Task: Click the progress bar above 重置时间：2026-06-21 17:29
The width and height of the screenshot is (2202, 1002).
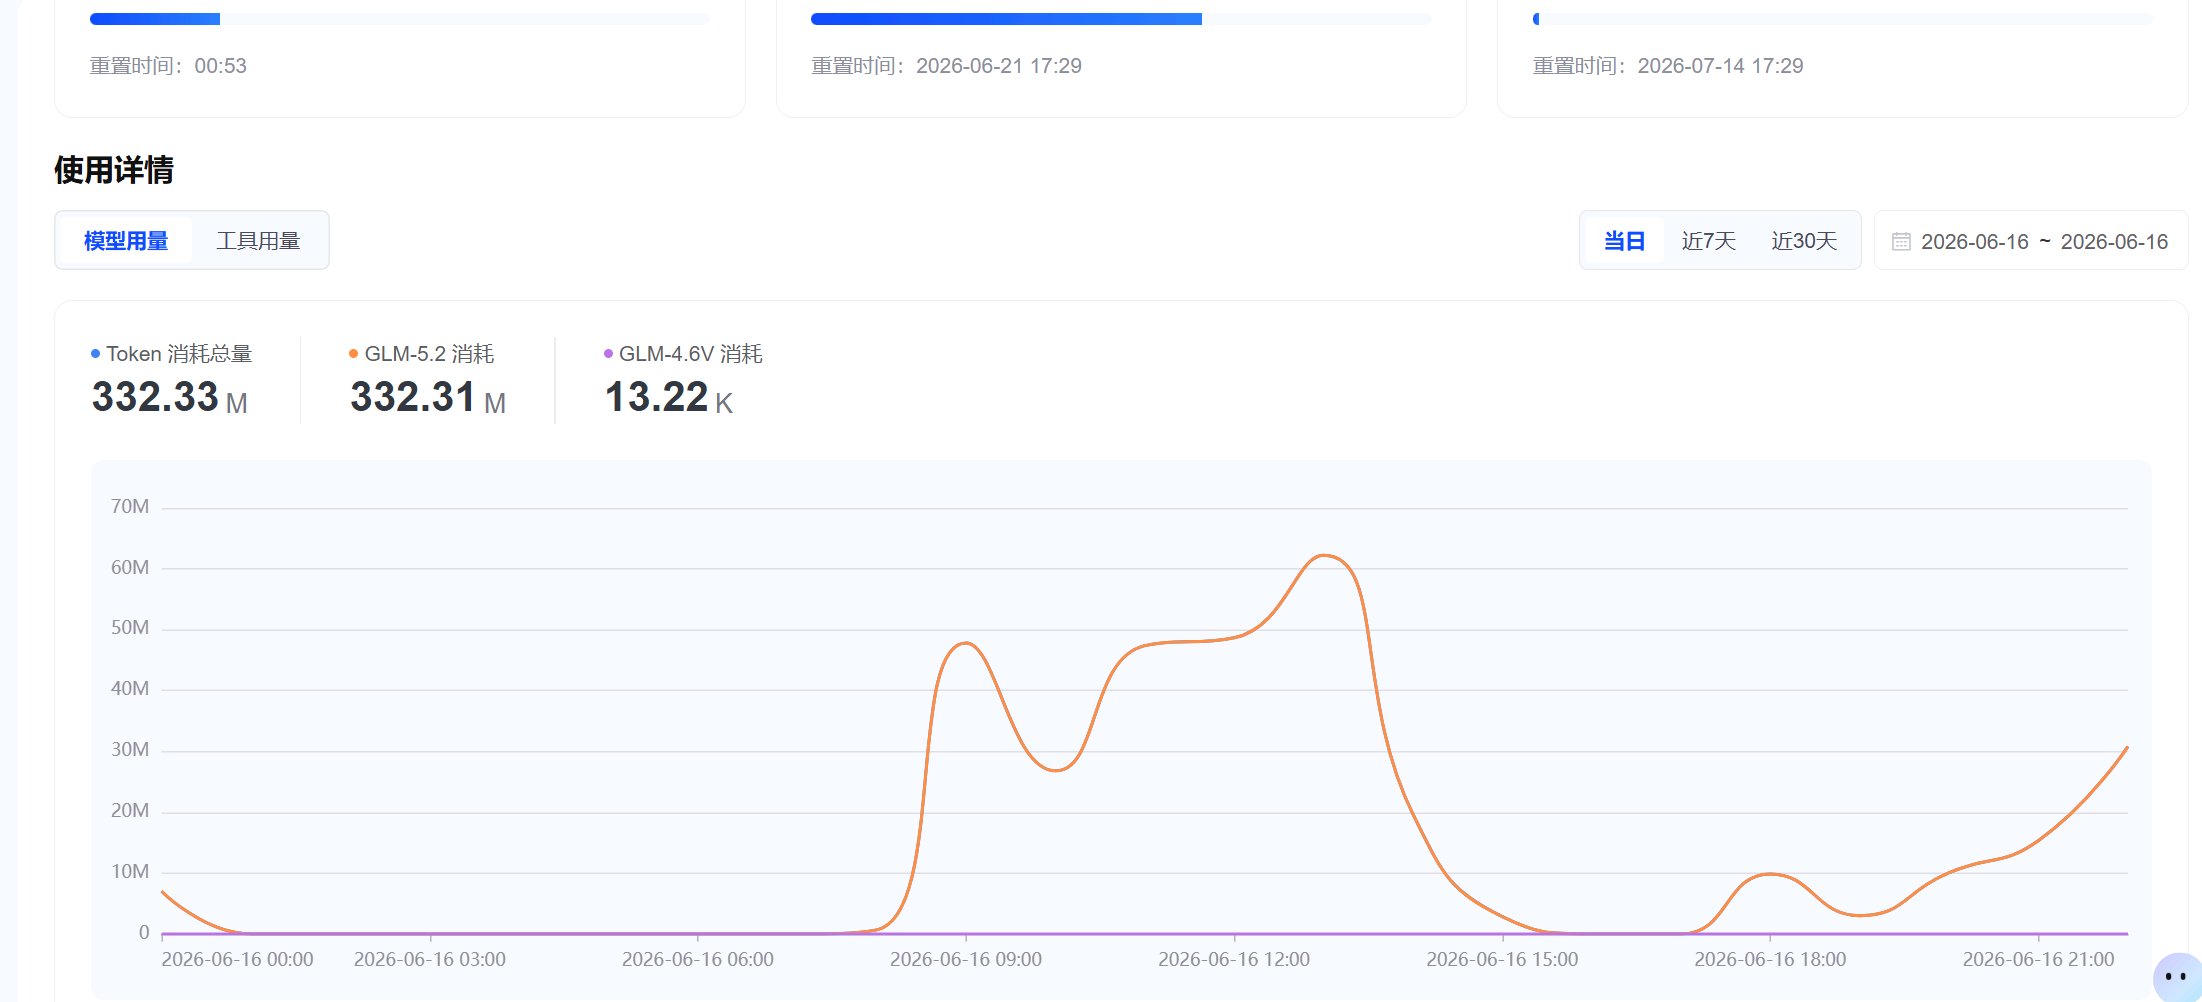Action: click(x=1121, y=19)
